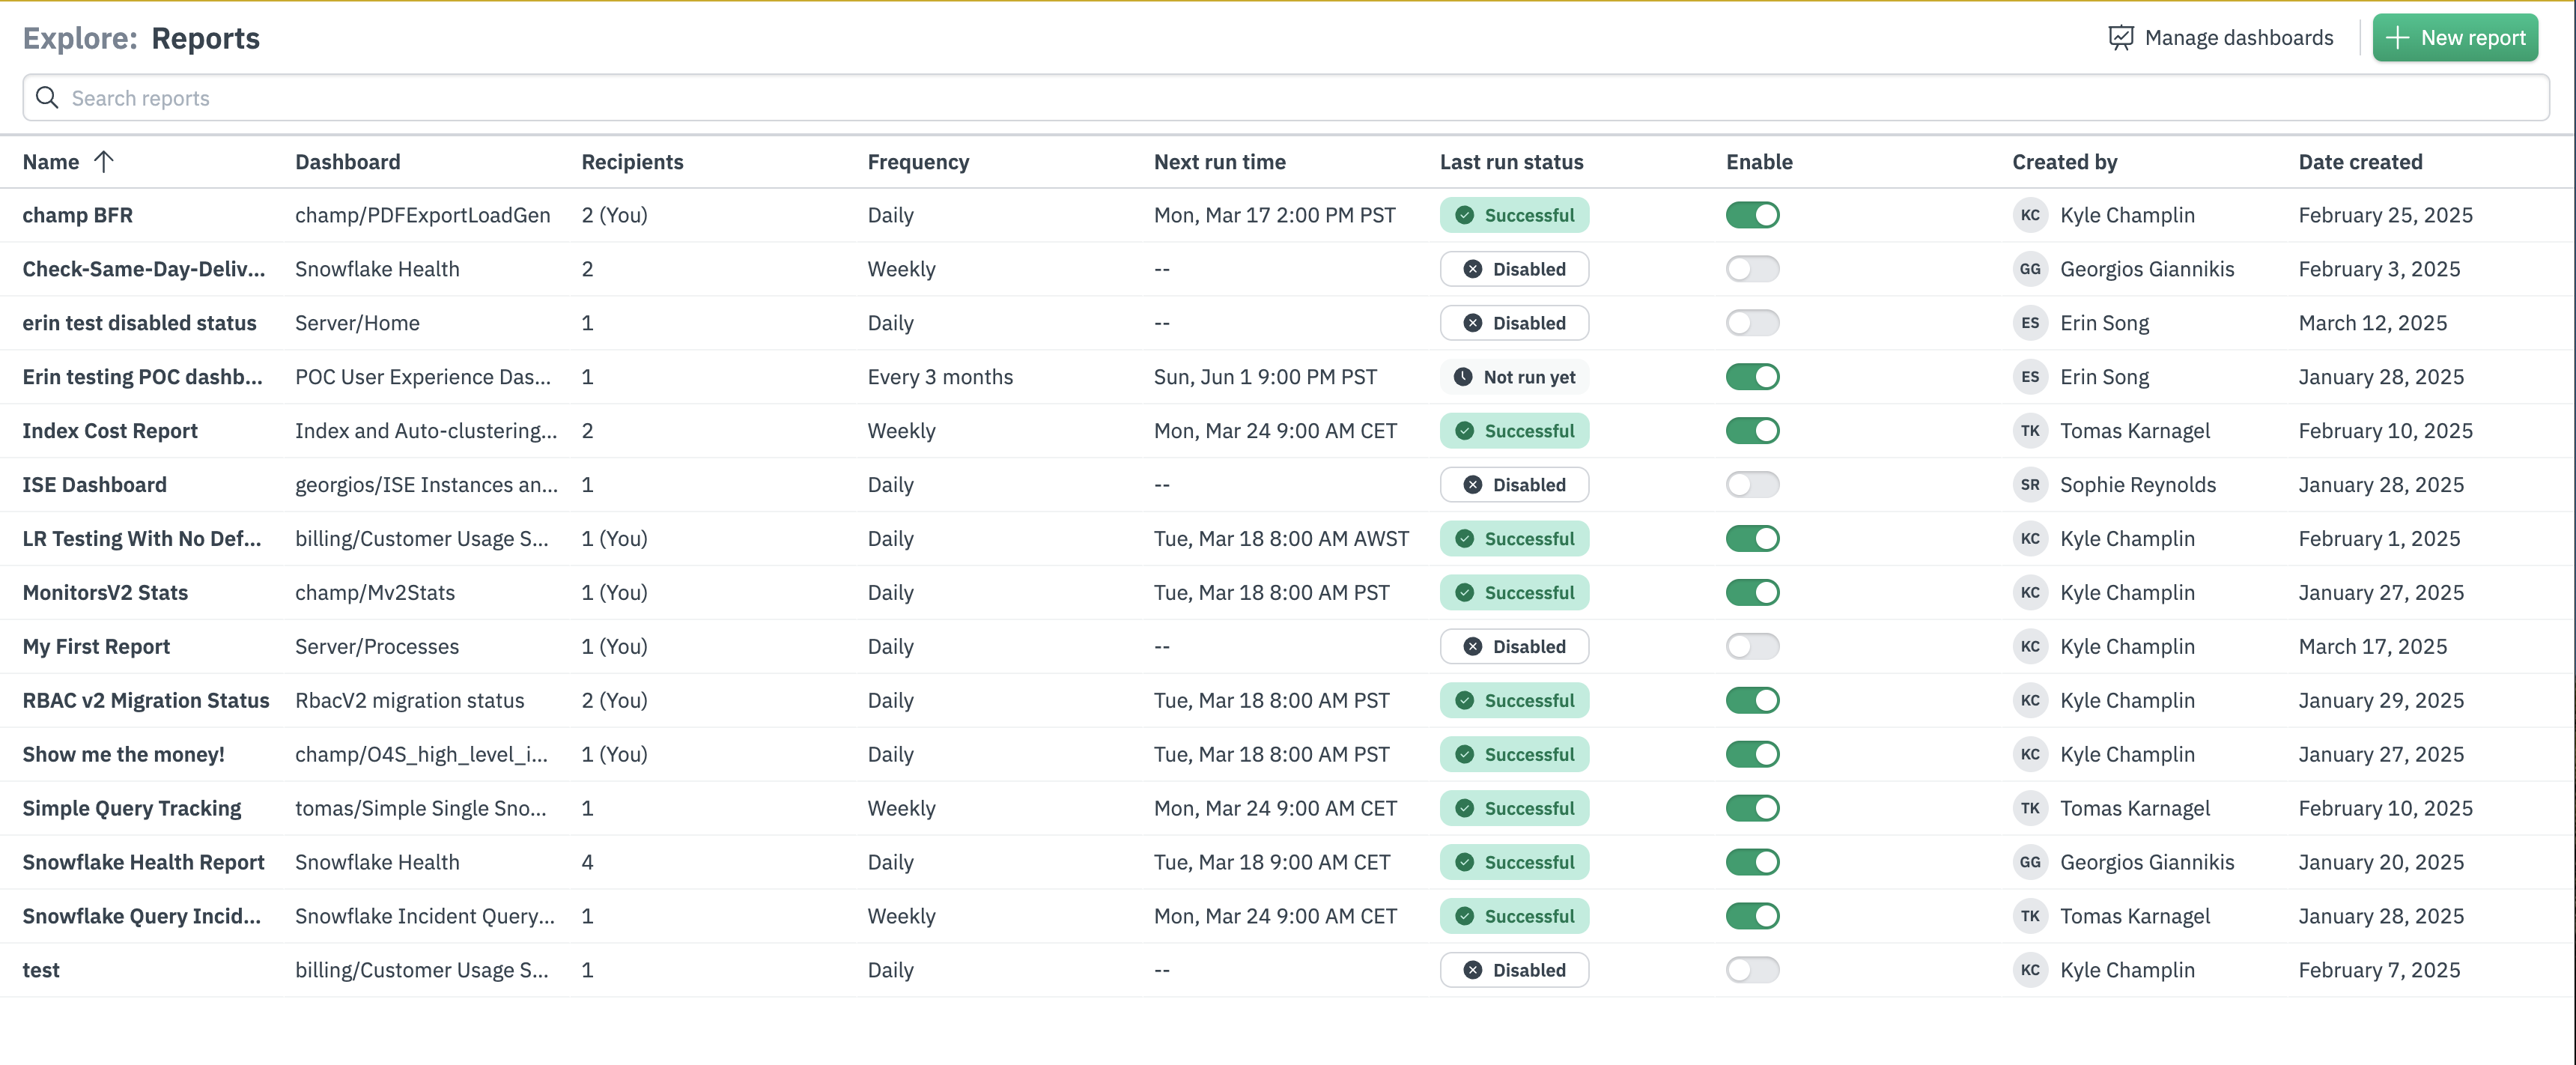Click the search magnifier icon
The height and width of the screenshot is (1065, 2576).
point(46,98)
